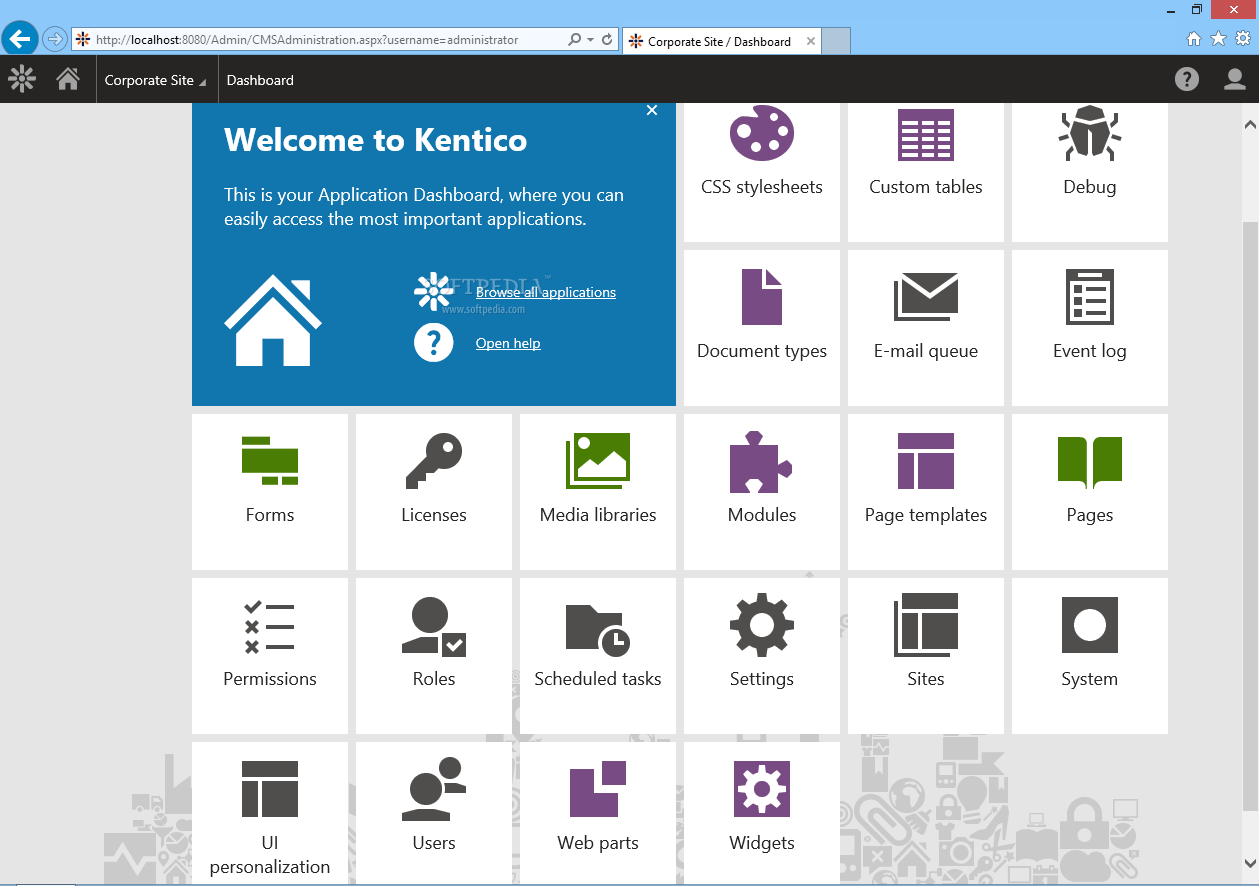This screenshot has width=1259, height=886.
Task: Open browser favorites star icon
Action: tap(1218, 39)
